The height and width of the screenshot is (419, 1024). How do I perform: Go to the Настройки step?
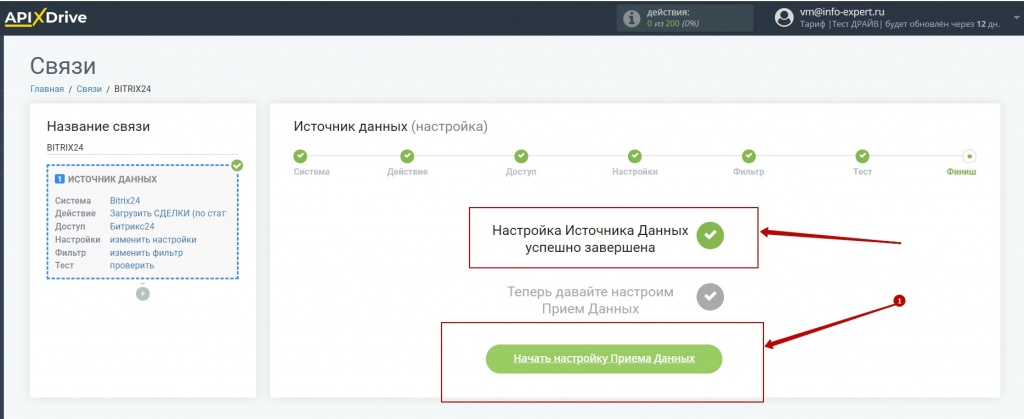click(x=635, y=156)
